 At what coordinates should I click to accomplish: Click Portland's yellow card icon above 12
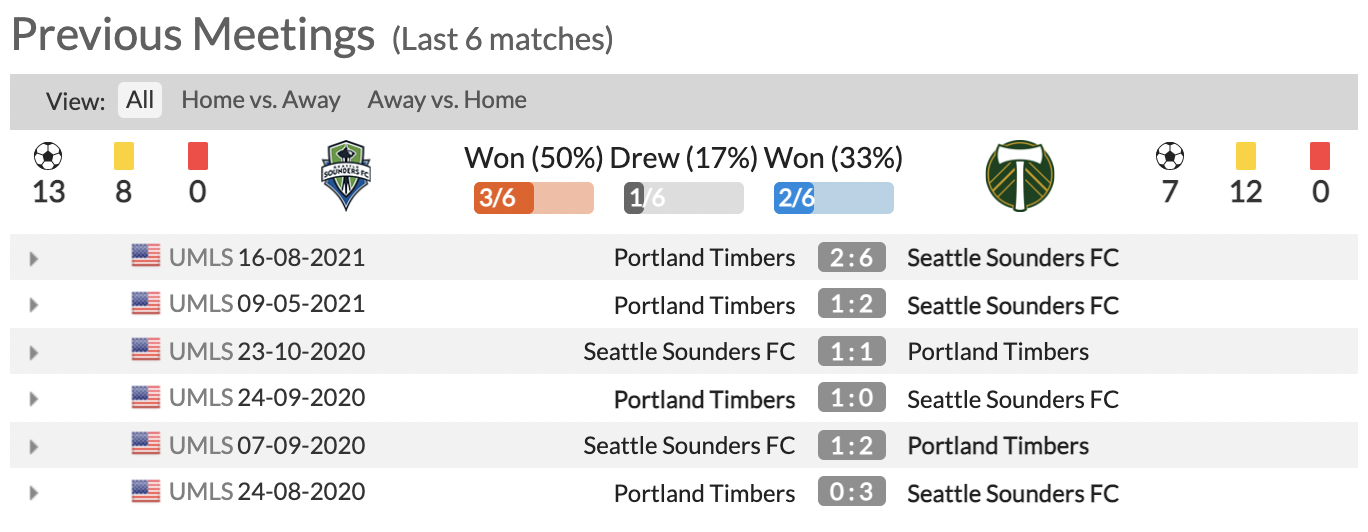1246,156
